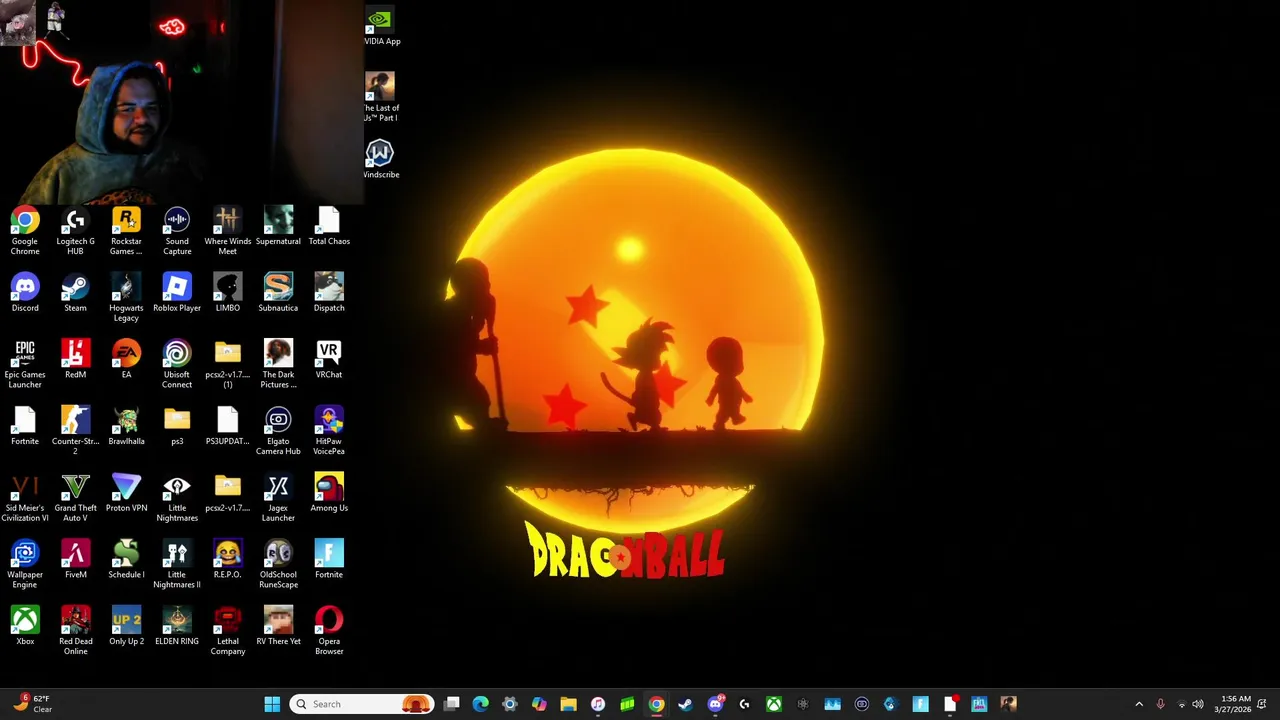The width and height of the screenshot is (1280, 720).
Task: Open Epic Games Launcher desktop icon
Action: pos(25,364)
